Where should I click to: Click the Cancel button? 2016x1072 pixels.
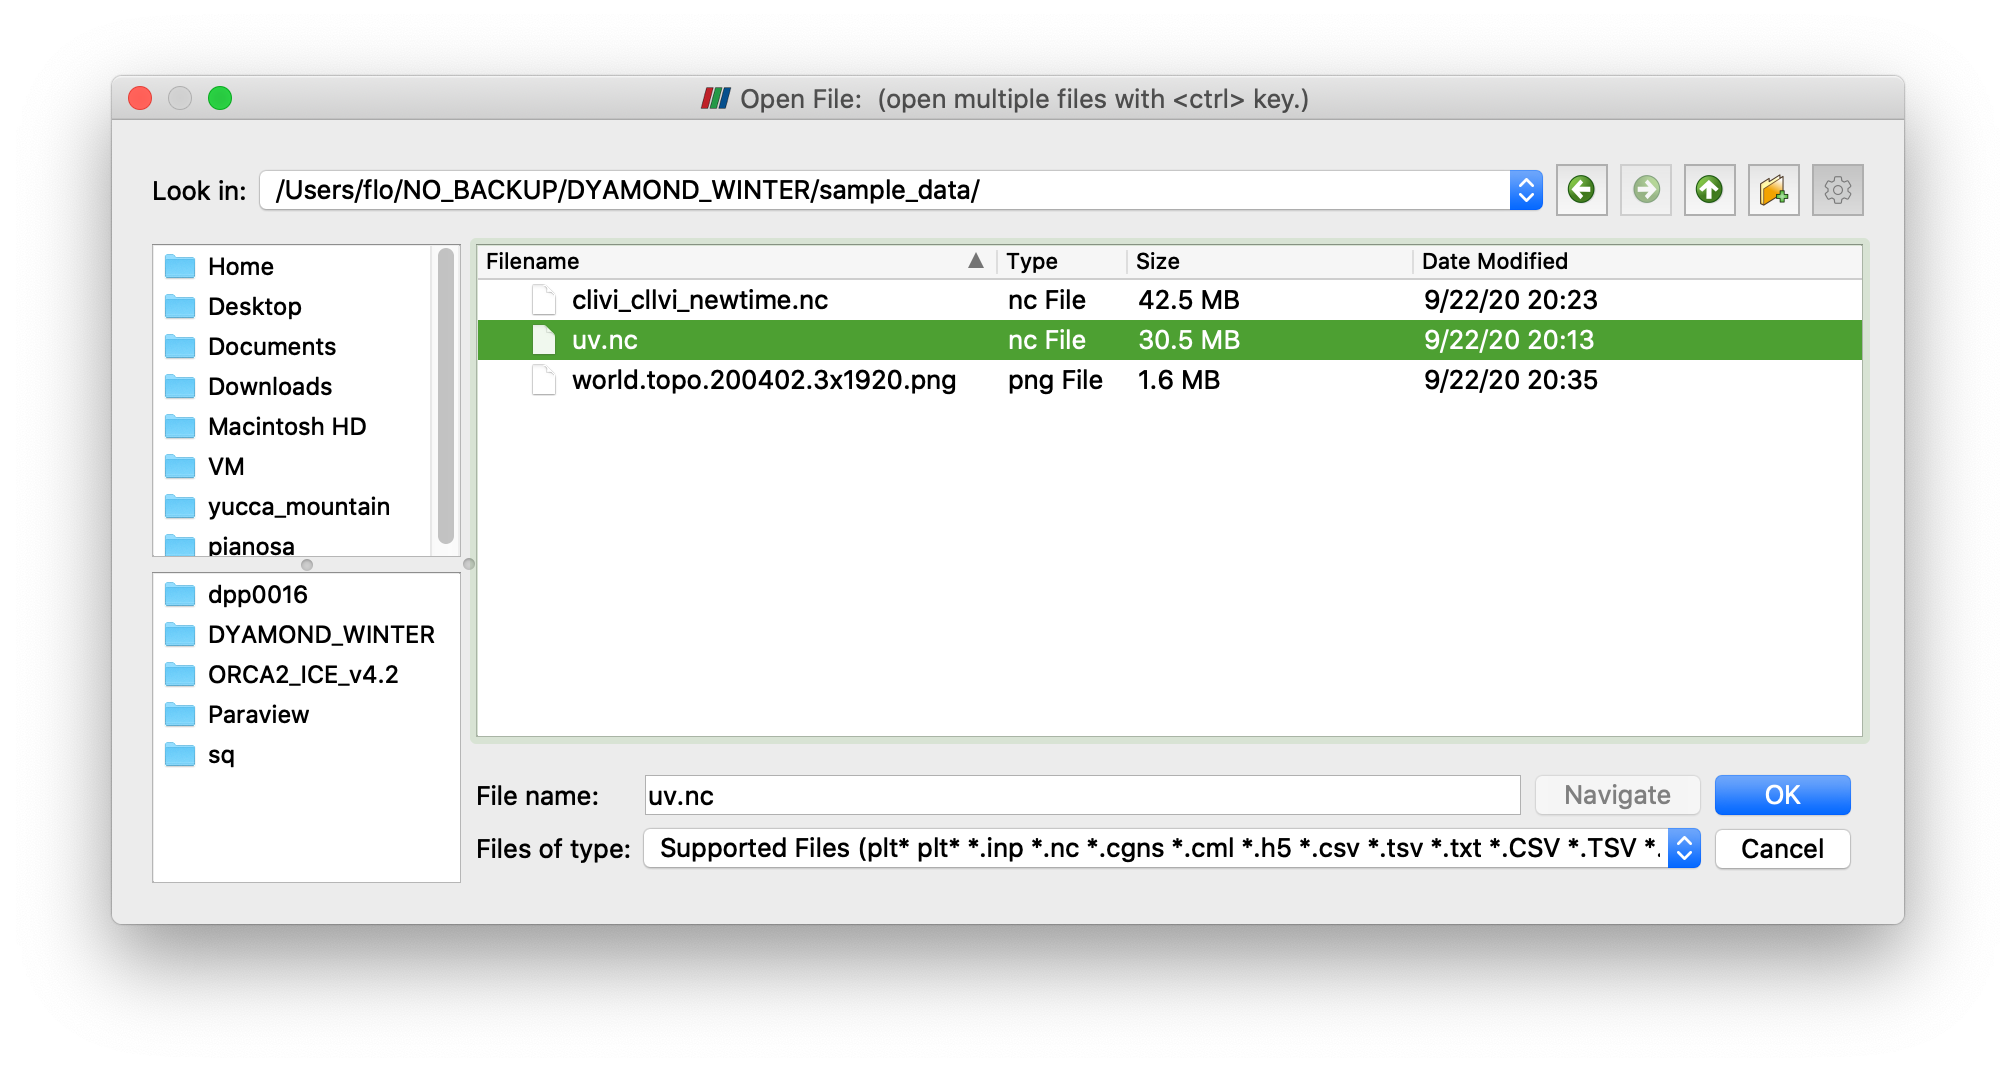(x=1782, y=849)
